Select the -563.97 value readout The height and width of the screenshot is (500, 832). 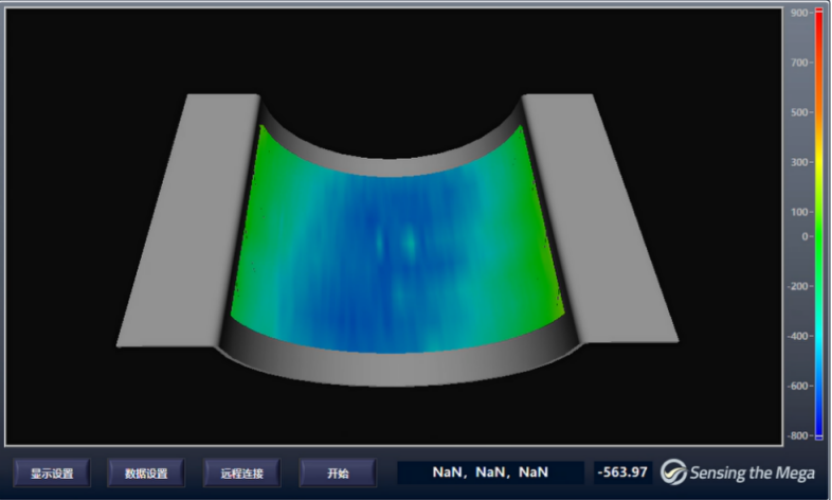622,472
